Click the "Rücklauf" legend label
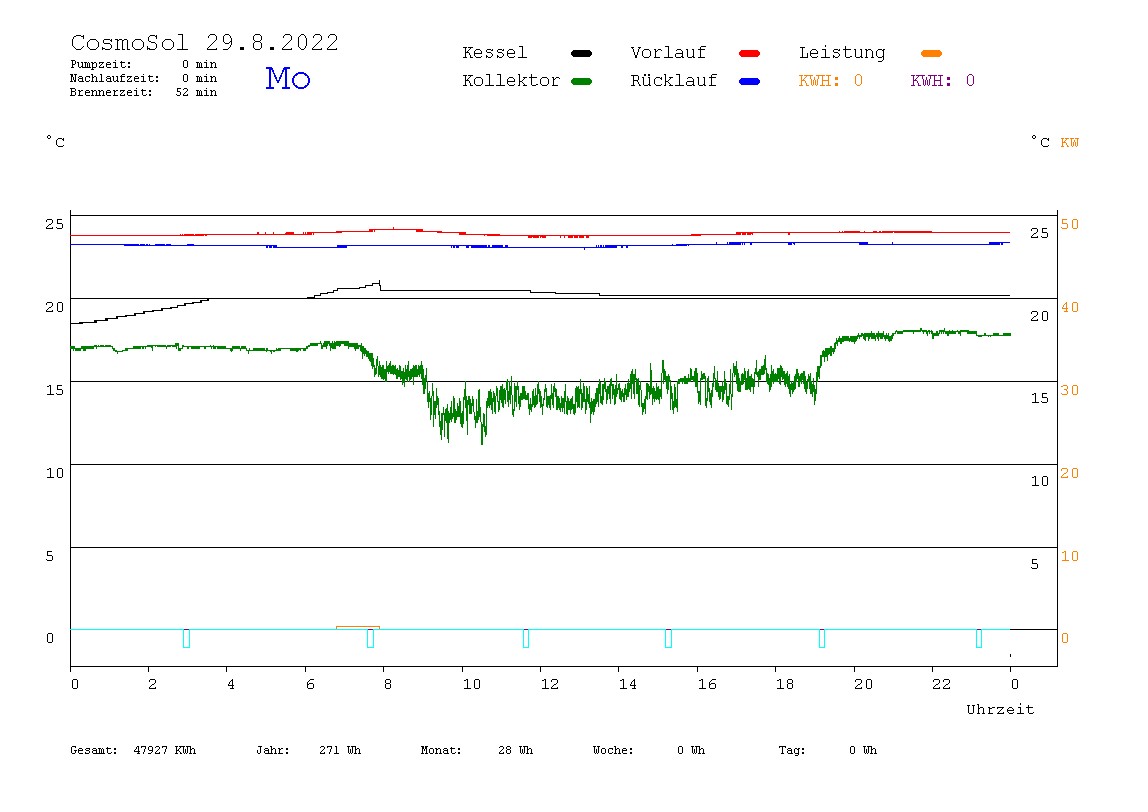Screen dimensions: 1148x812 click(x=674, y=81)
